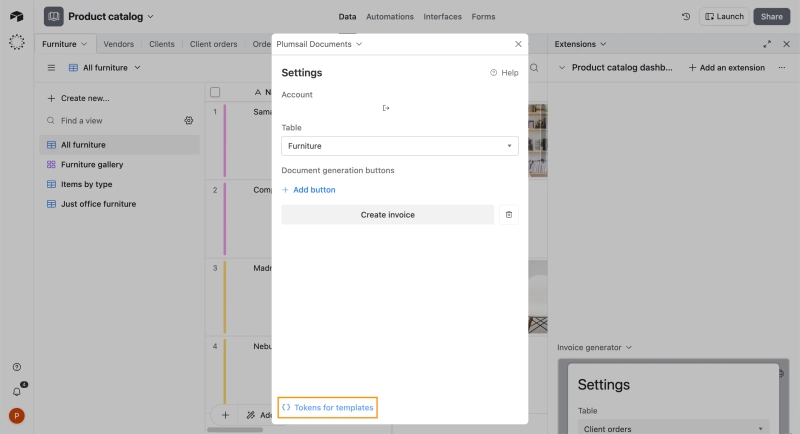Select the All furniture grid view
The image size is (800, 434).
tap(119, 145)
